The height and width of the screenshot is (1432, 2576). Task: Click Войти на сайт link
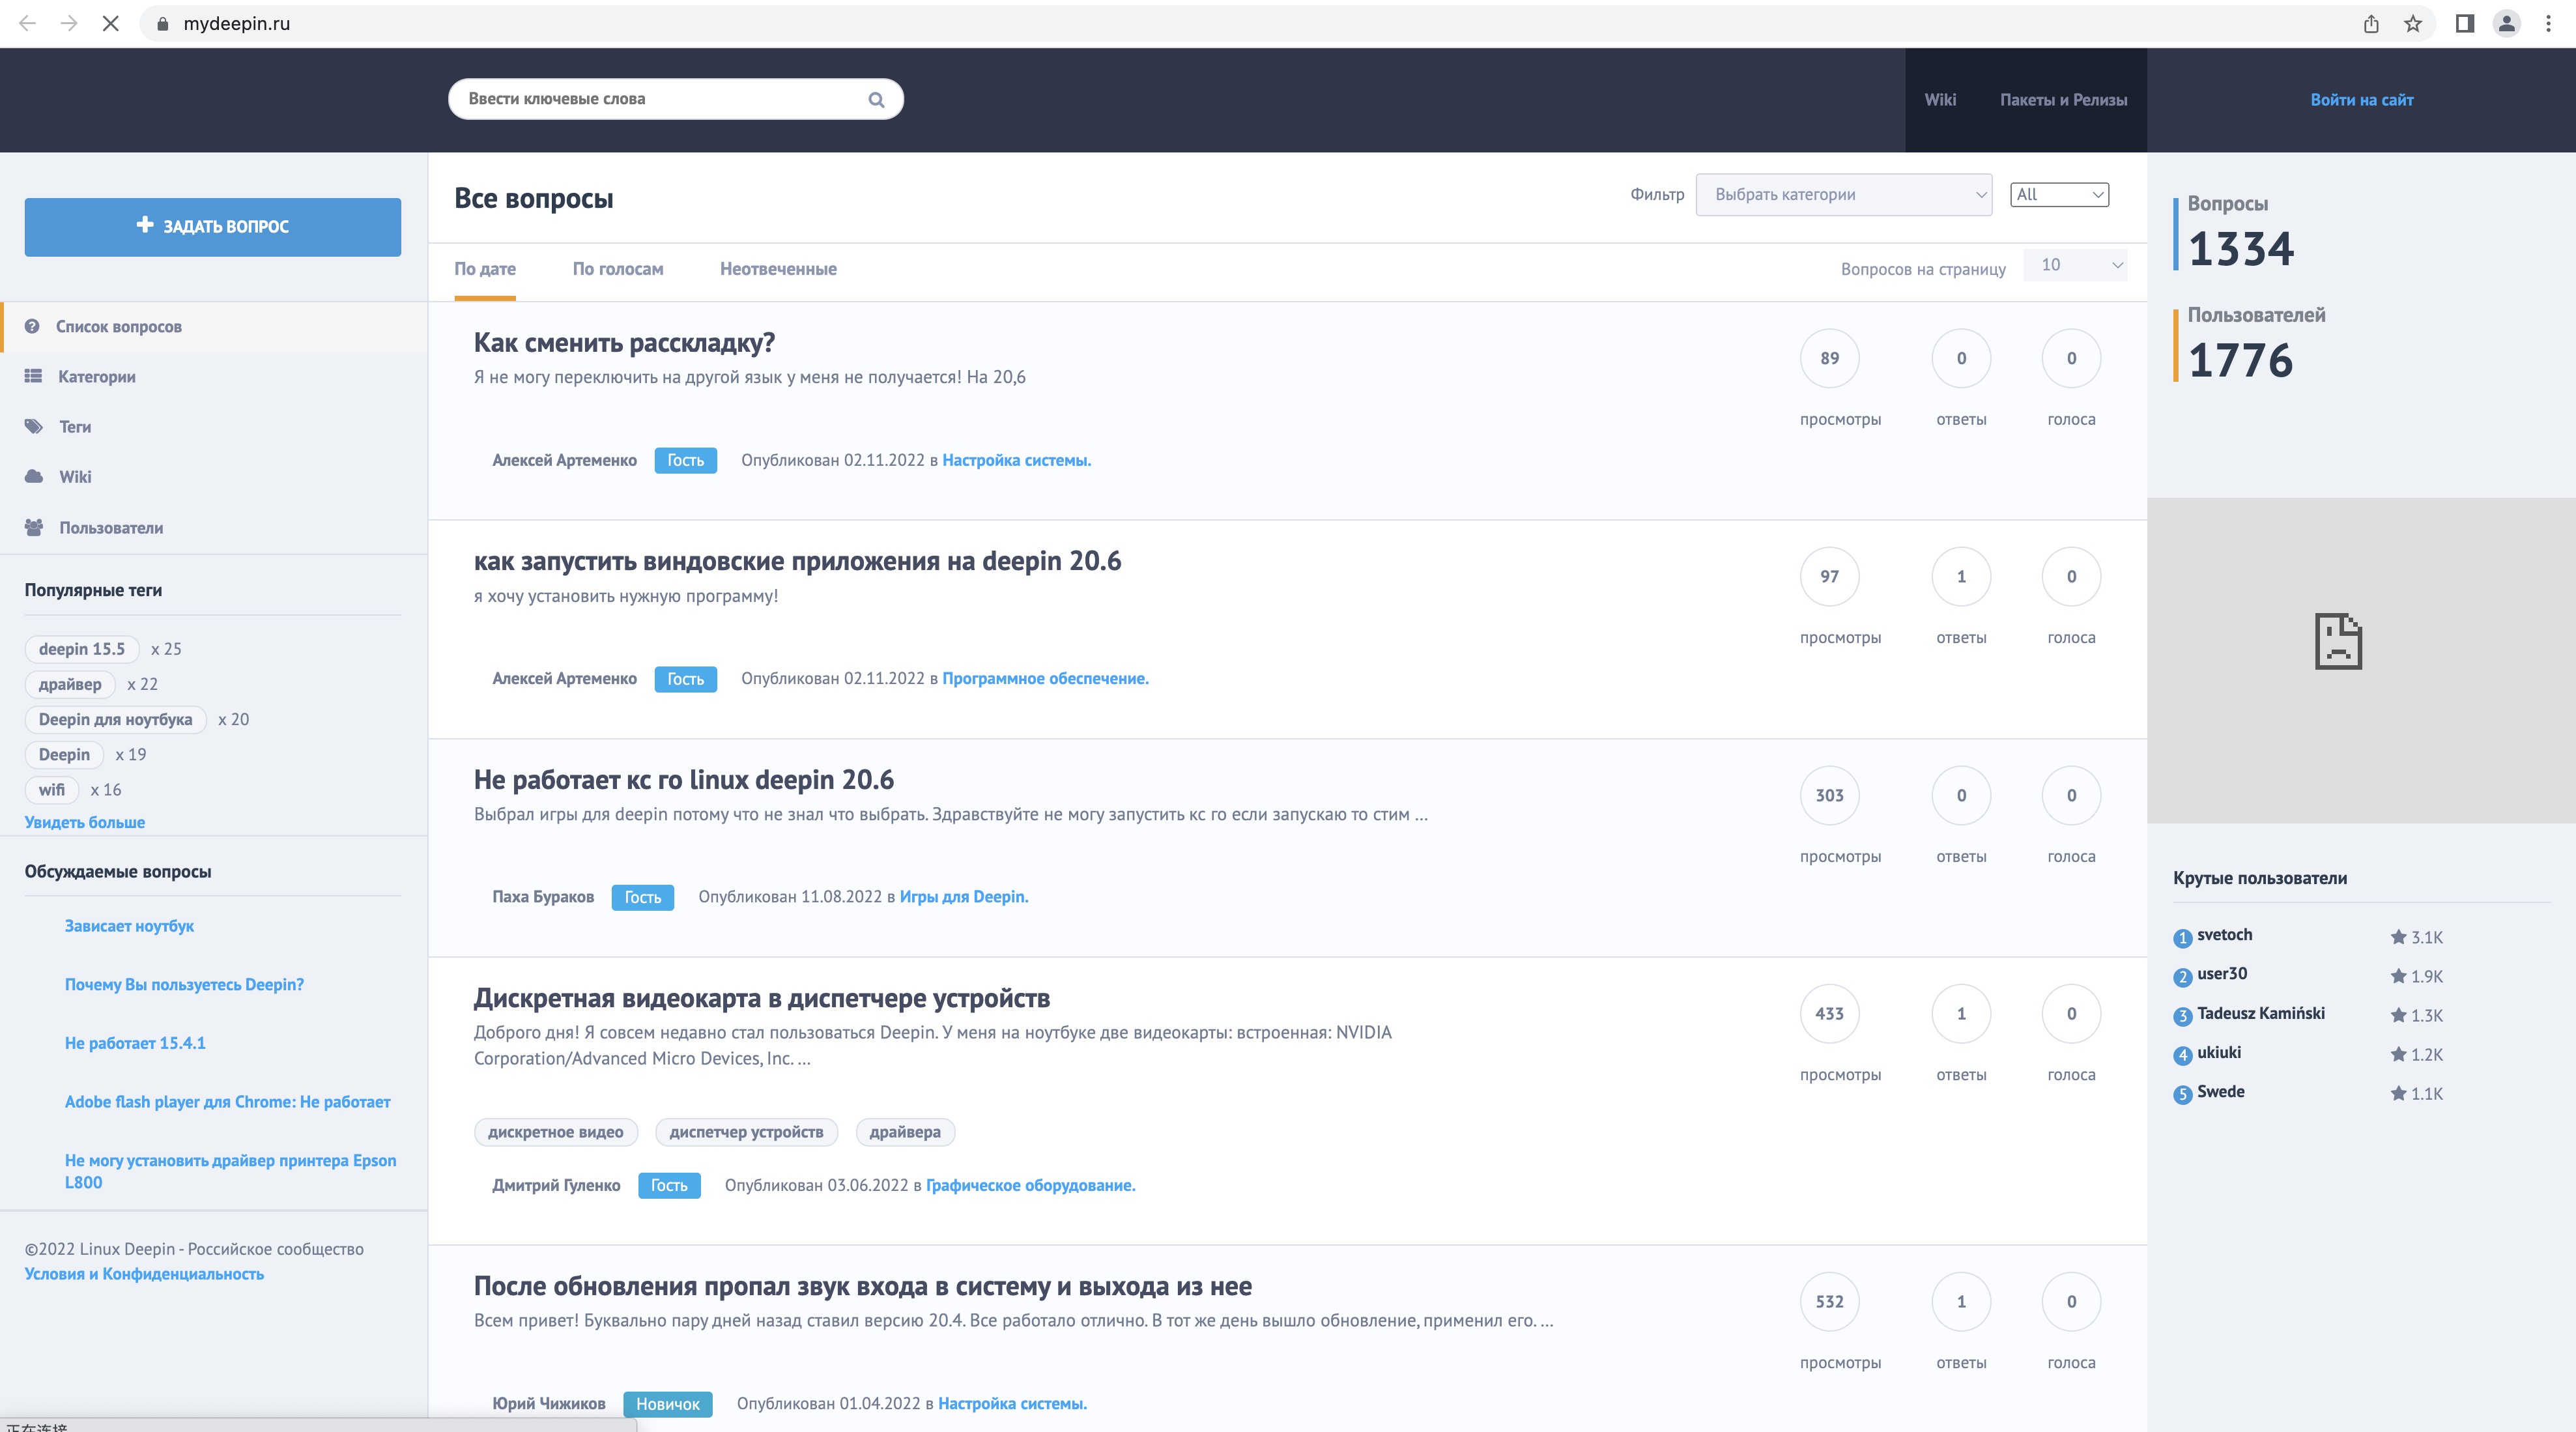(x=2361, y=100)
